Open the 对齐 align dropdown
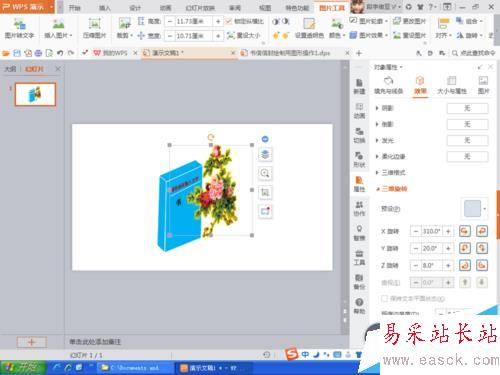Screen dimensions: 500x375 click(x=443, y=35)
